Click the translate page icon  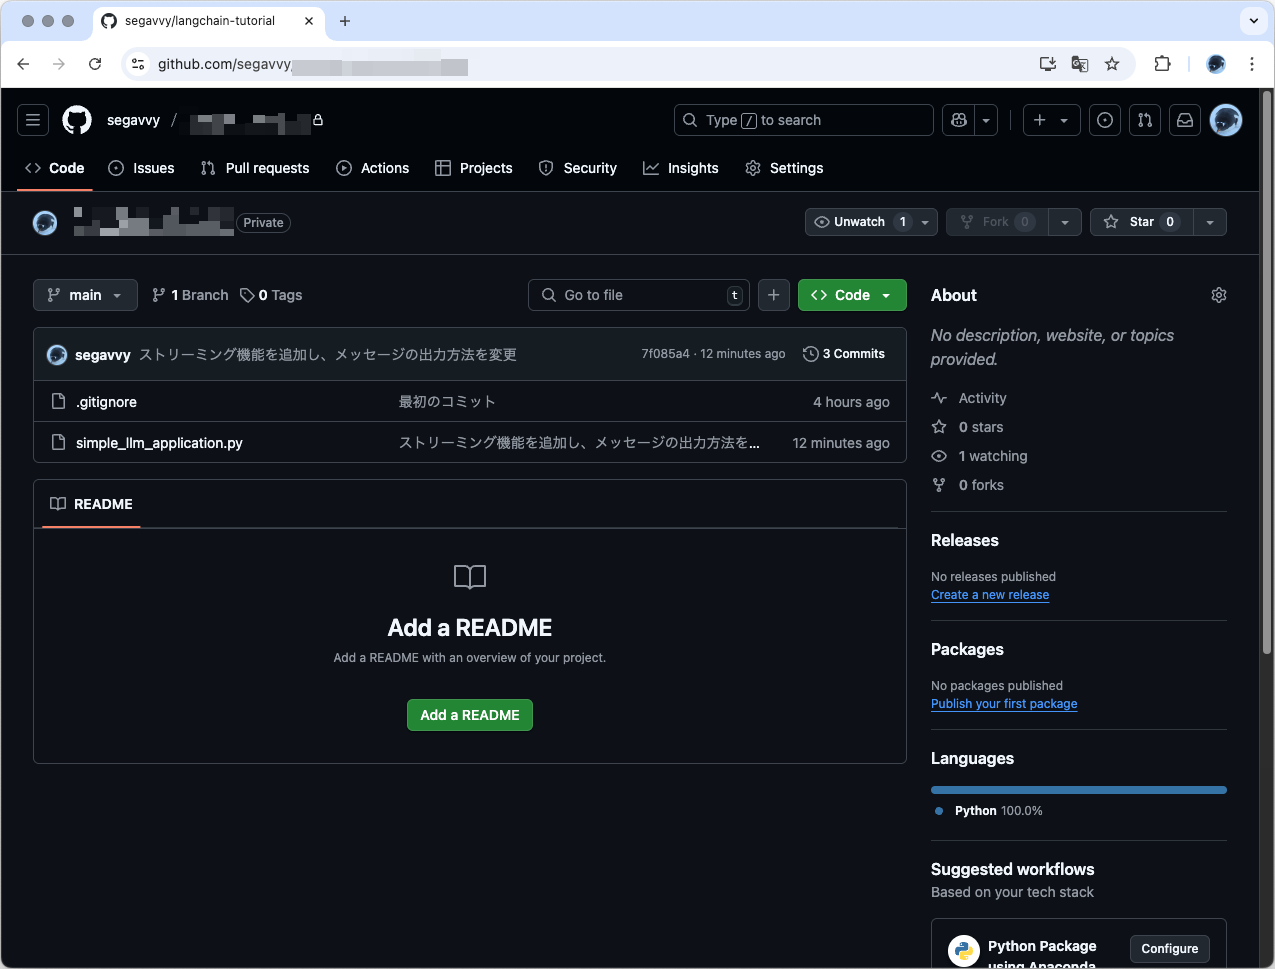pyautogui.click(x=1080, y=64)
